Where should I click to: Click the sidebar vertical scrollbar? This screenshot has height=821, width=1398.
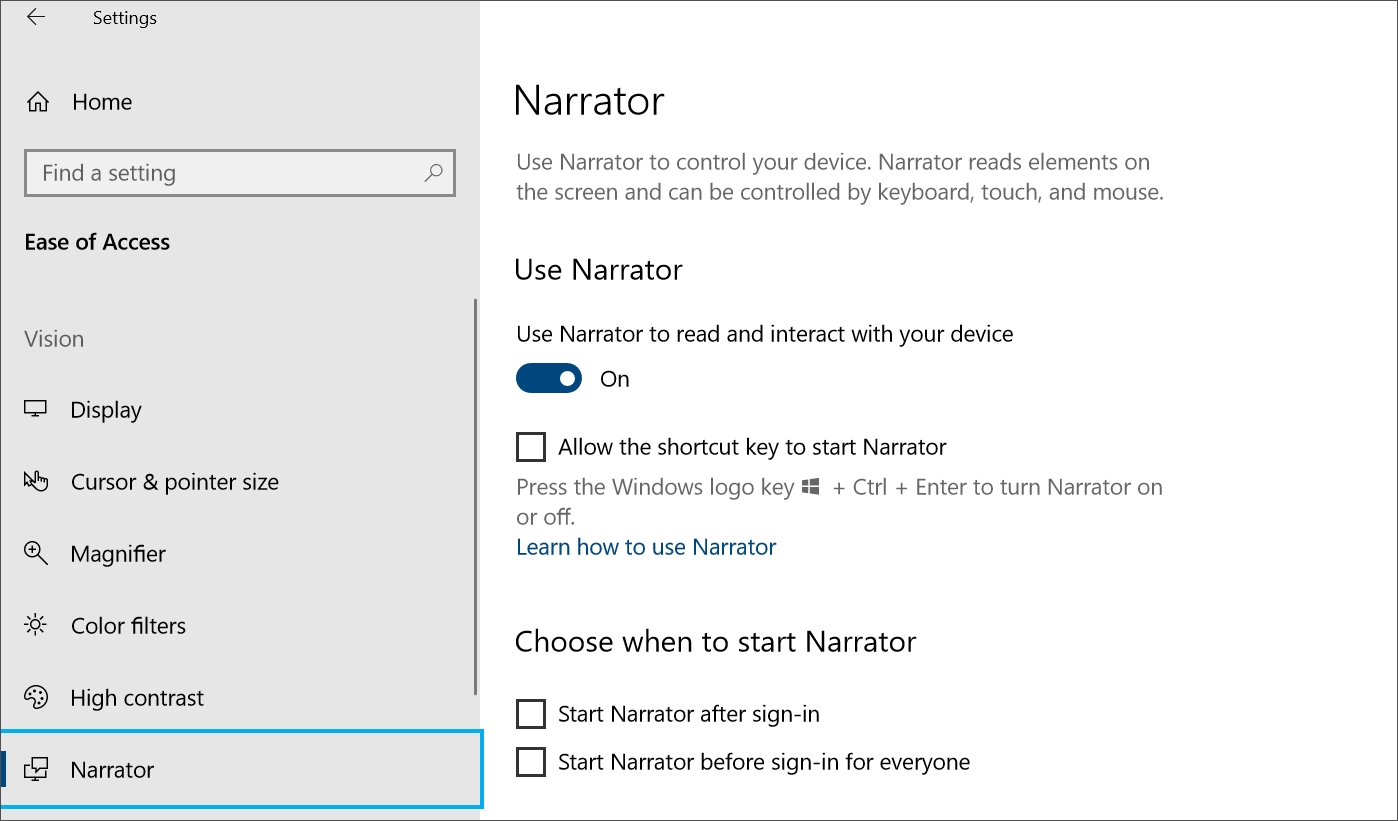[x=476, y=497]
